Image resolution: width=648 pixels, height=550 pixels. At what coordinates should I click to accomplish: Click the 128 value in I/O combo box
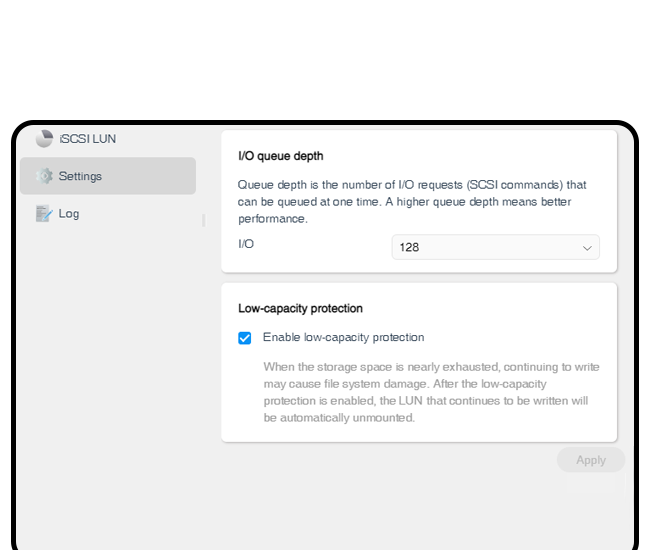[409, 247]
